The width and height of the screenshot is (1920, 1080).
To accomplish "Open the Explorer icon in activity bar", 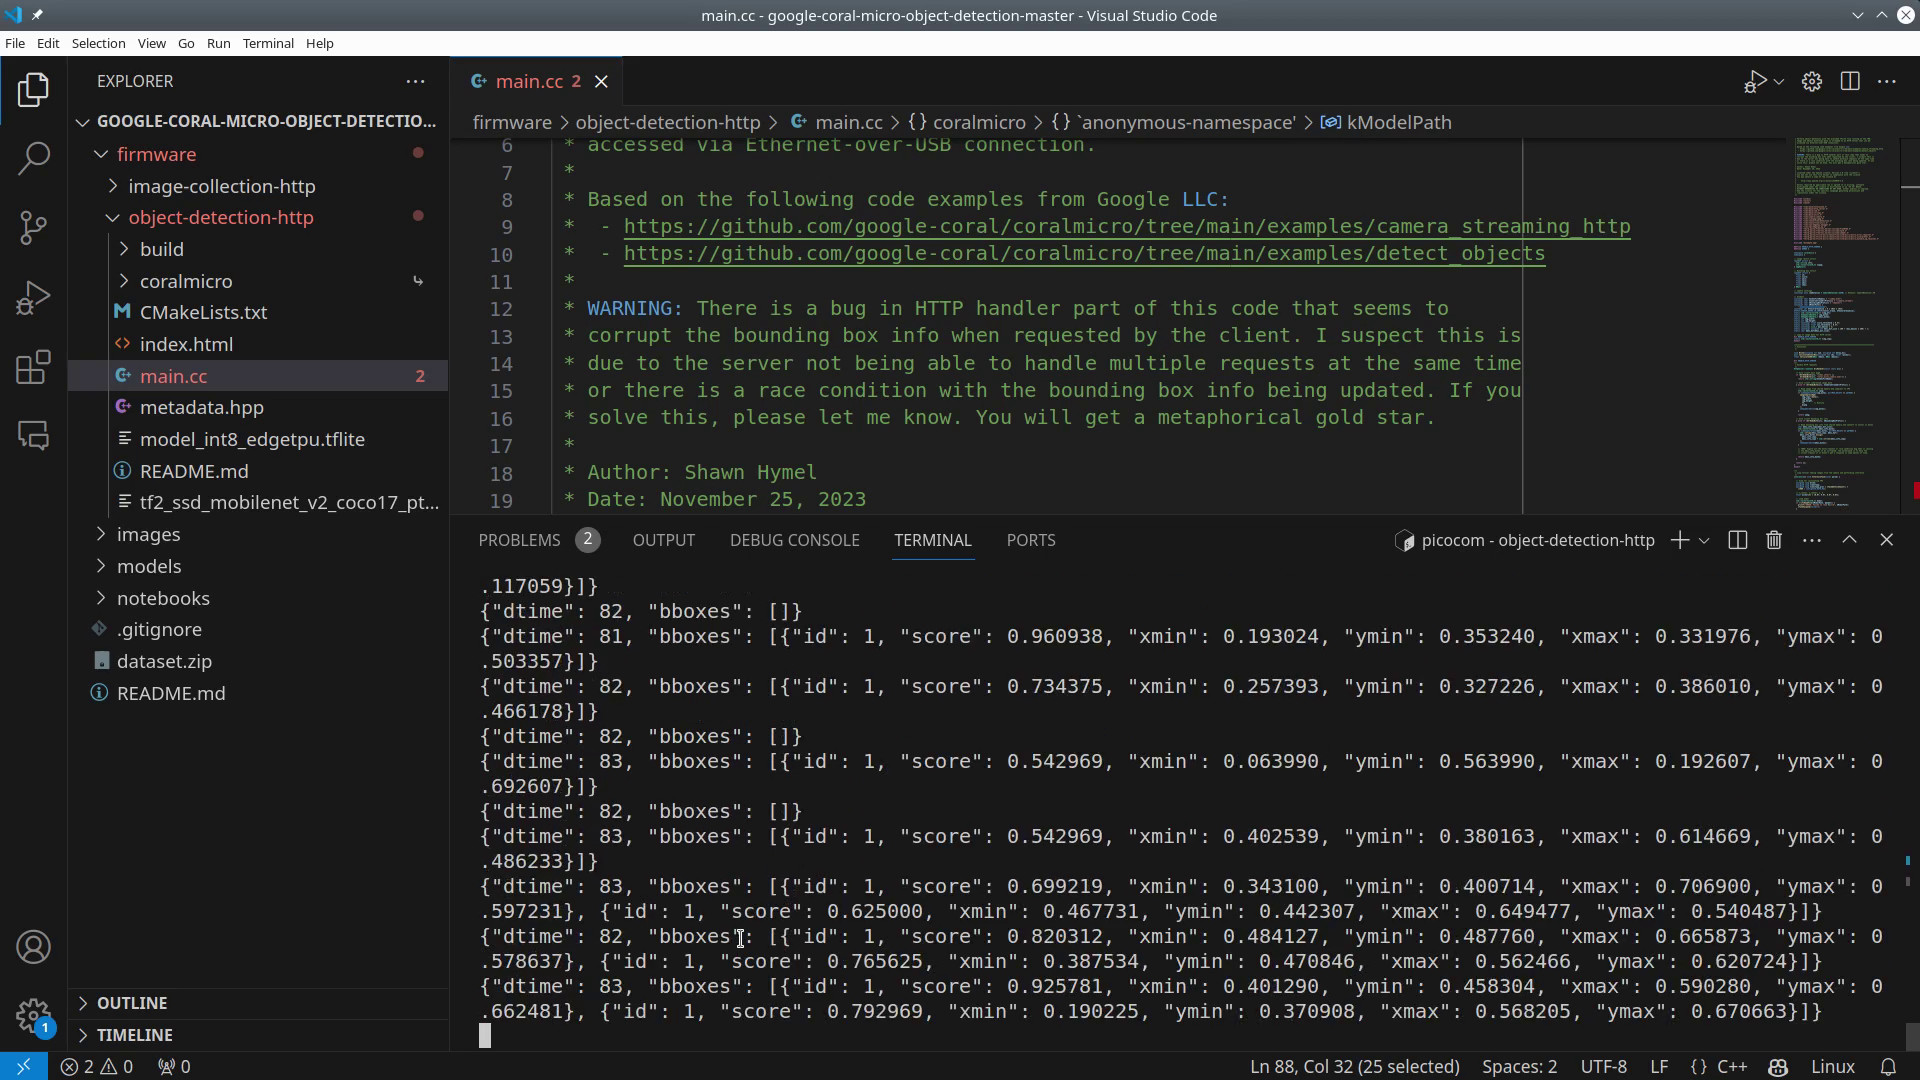I will (x=34, y=90).
